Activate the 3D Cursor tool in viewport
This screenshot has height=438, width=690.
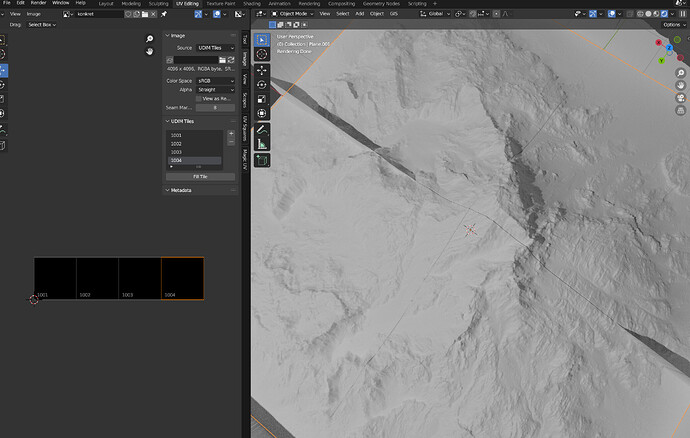point(262,55)
